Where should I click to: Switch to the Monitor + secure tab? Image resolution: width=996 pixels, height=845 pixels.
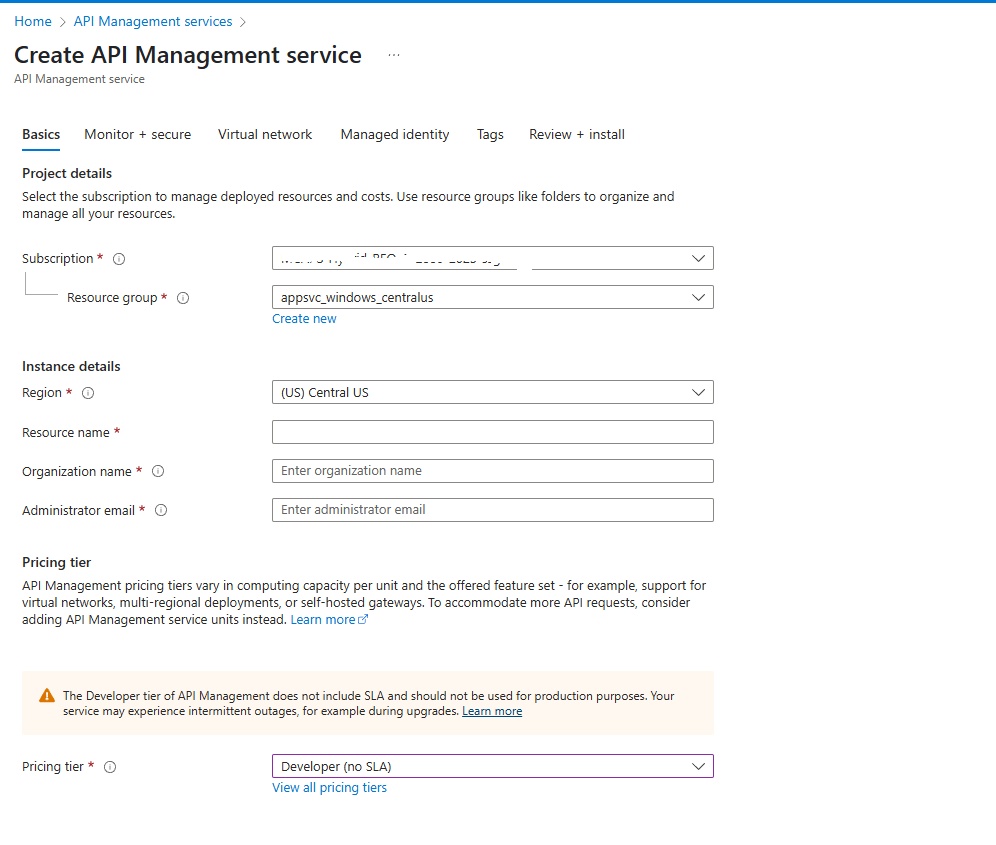[x=138, y=135]
